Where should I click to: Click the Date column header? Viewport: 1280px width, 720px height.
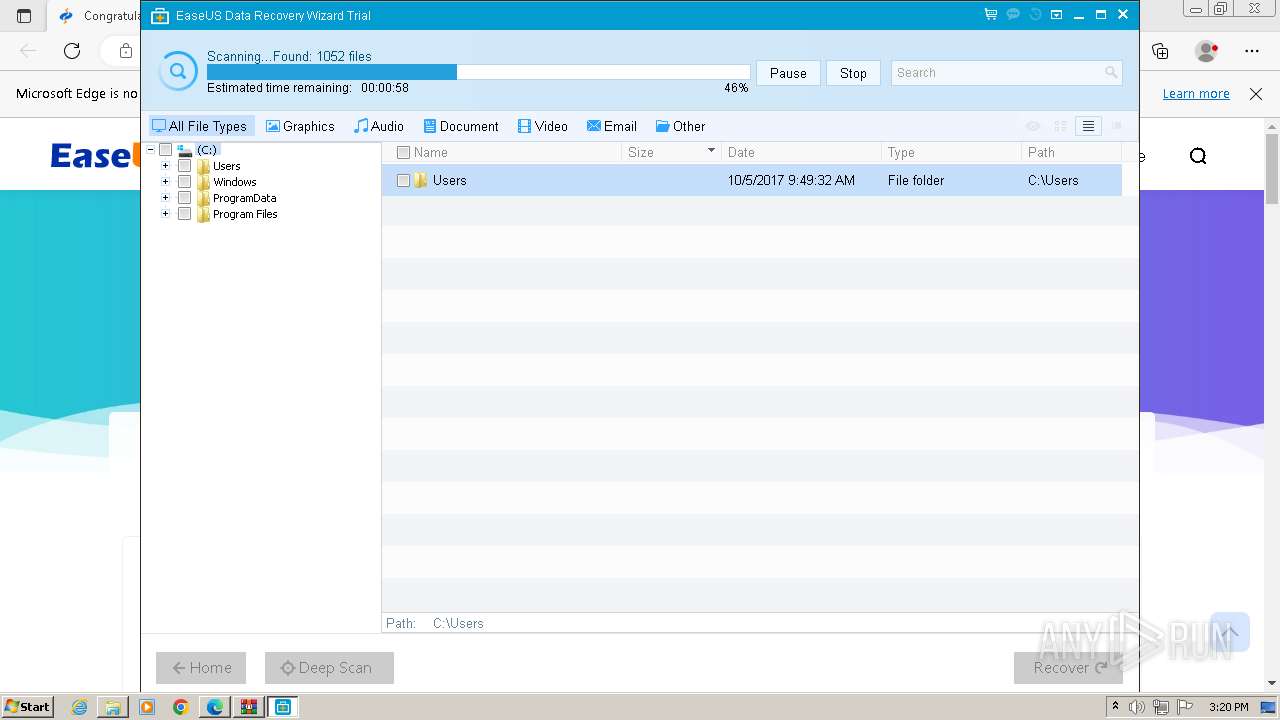click(801, 152)
